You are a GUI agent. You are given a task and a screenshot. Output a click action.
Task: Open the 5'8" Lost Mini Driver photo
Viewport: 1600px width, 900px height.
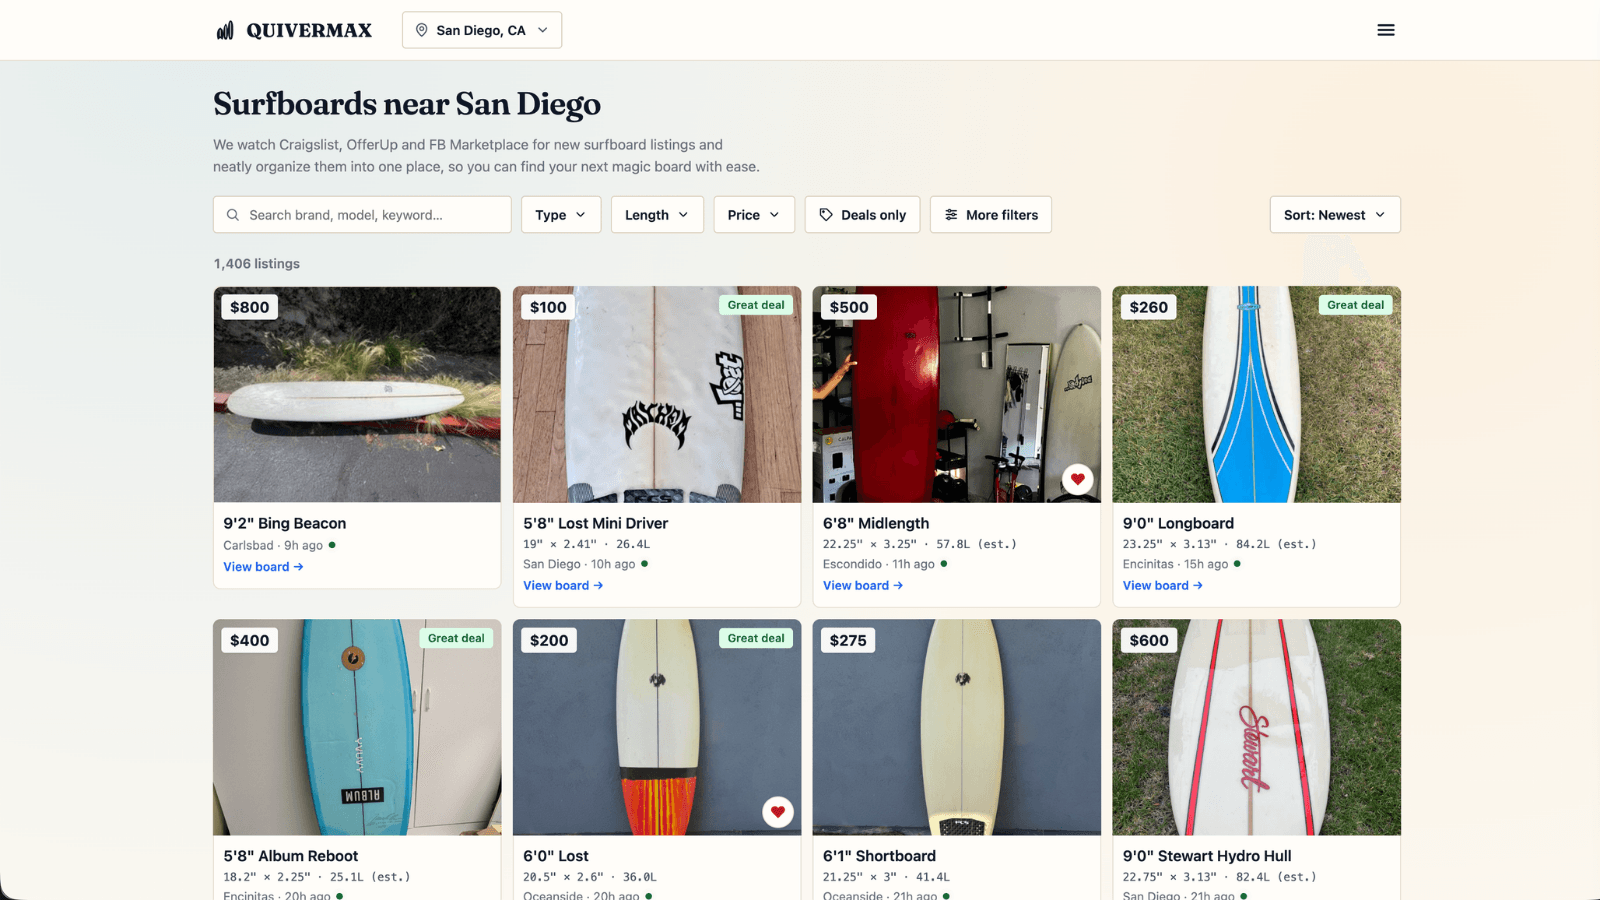tap(657, 395)
